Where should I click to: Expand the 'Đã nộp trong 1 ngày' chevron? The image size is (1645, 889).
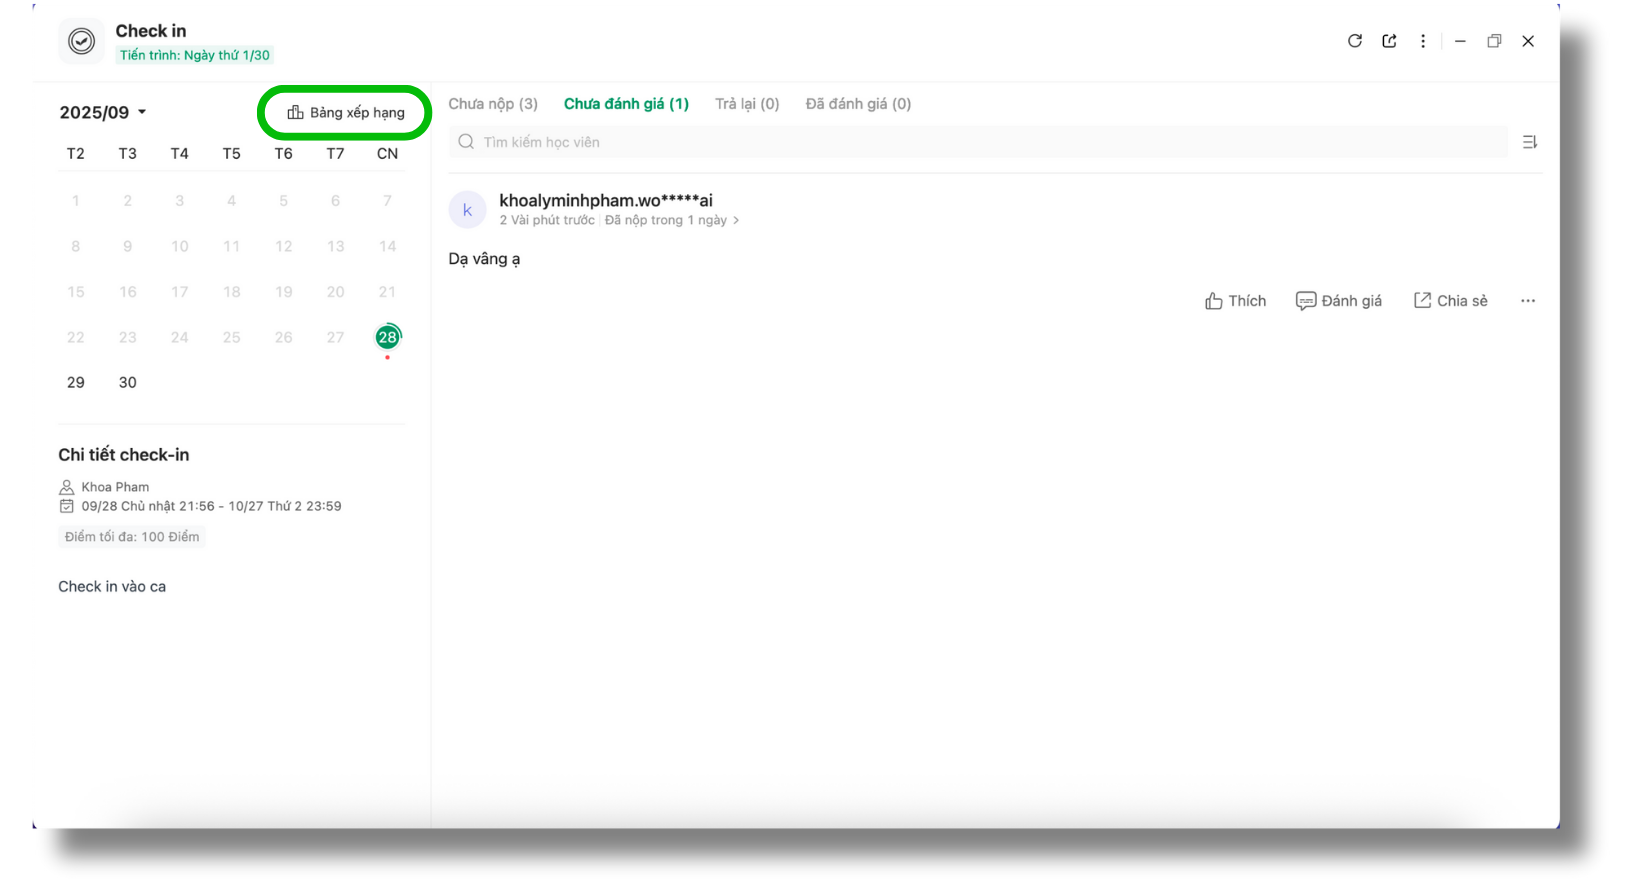tap(736, 220)
